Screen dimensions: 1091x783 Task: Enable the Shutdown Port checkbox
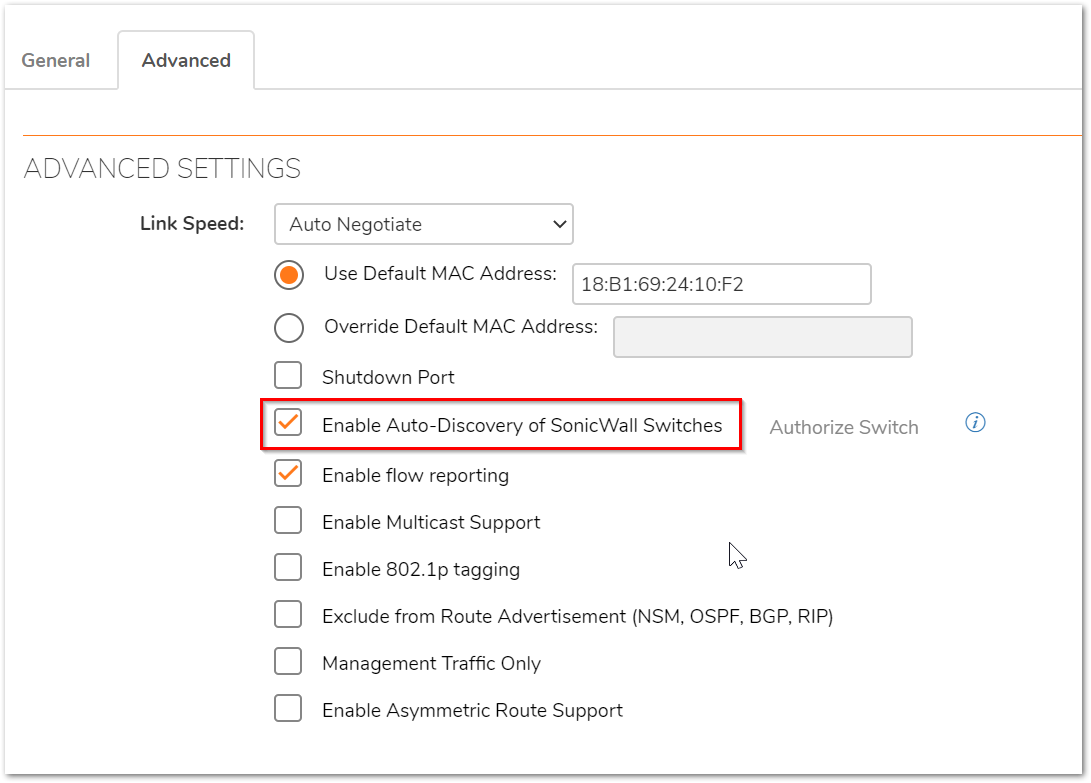click(288, 375)
